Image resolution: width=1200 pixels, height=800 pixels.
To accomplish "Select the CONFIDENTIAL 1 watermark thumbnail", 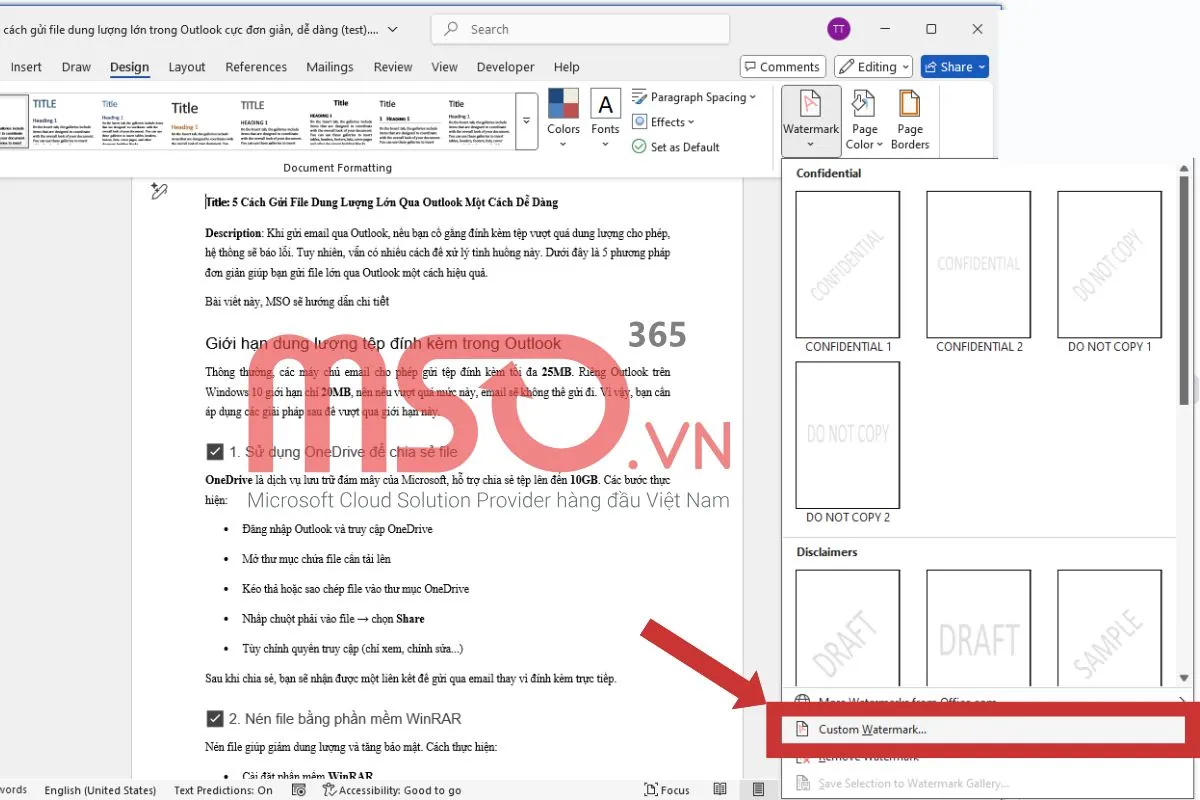I will click(x=847, y=264).
